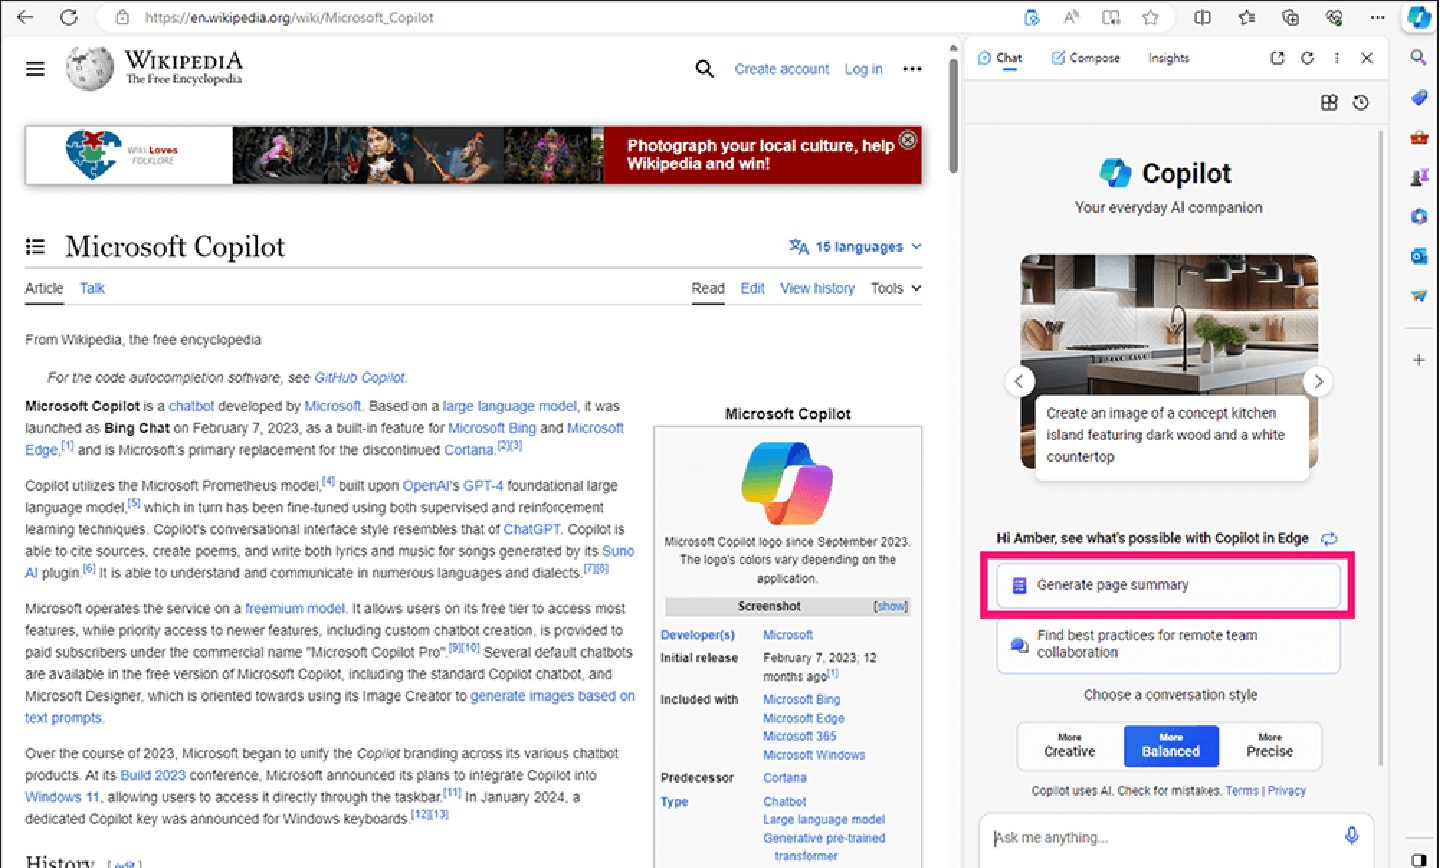The height and width of the screenshot is (868, 1440).
Task: Toggle the article table of contents icon
Action: tap(35, 247)
